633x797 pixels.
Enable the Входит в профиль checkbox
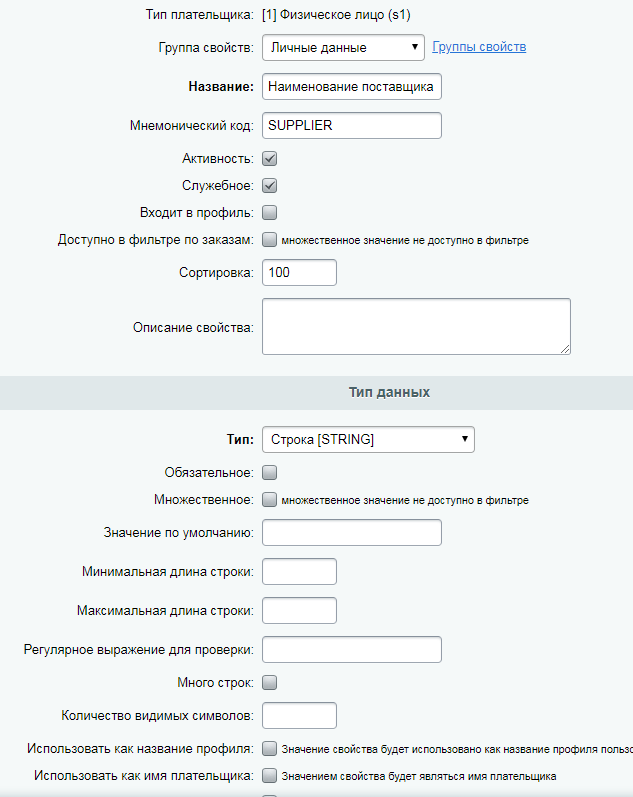pyautogui.click(x=269, y=212)
